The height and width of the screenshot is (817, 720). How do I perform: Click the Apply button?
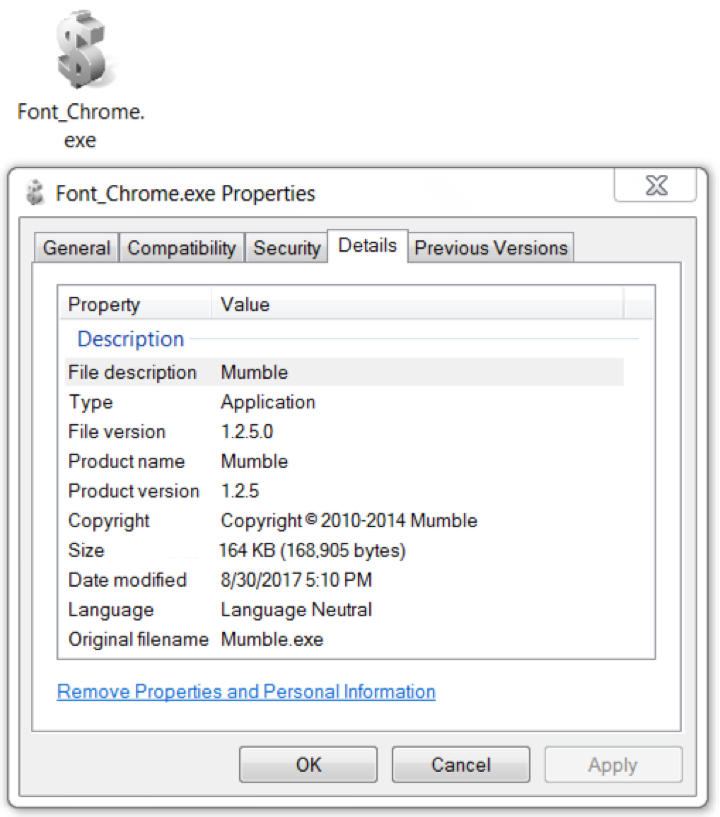[x=613, y=764]
